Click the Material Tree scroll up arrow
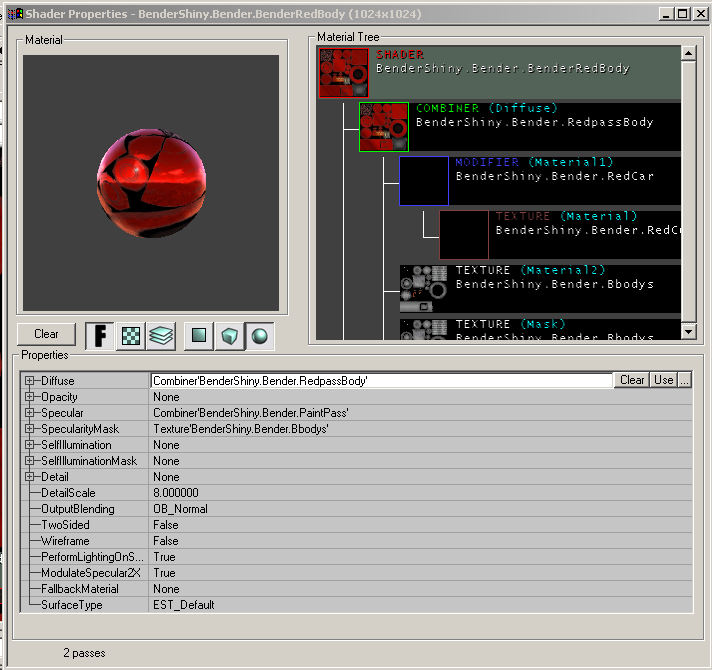This screenshot has height=670, width=712. [x=688, y=54]
